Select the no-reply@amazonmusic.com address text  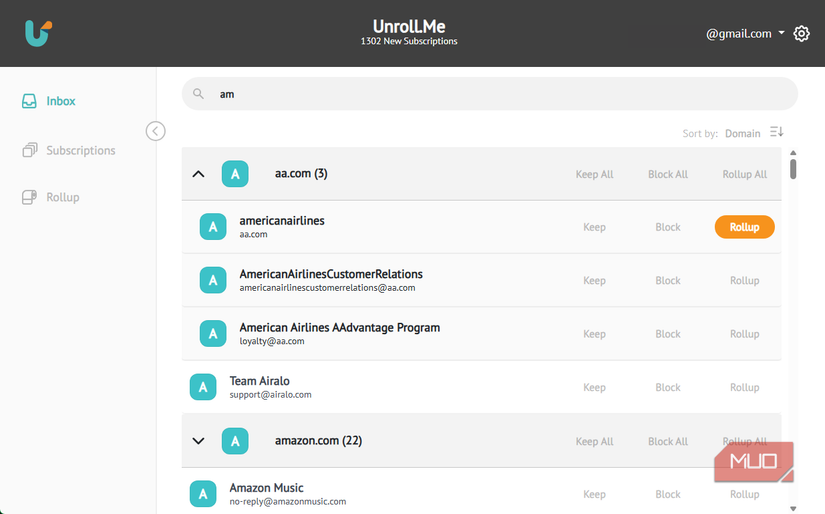tap(288, 502)
